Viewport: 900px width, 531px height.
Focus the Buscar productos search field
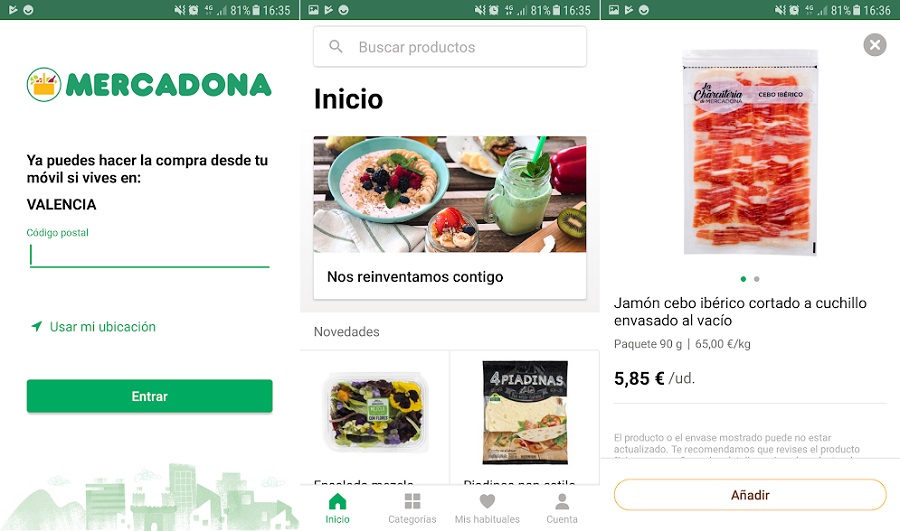450,46
